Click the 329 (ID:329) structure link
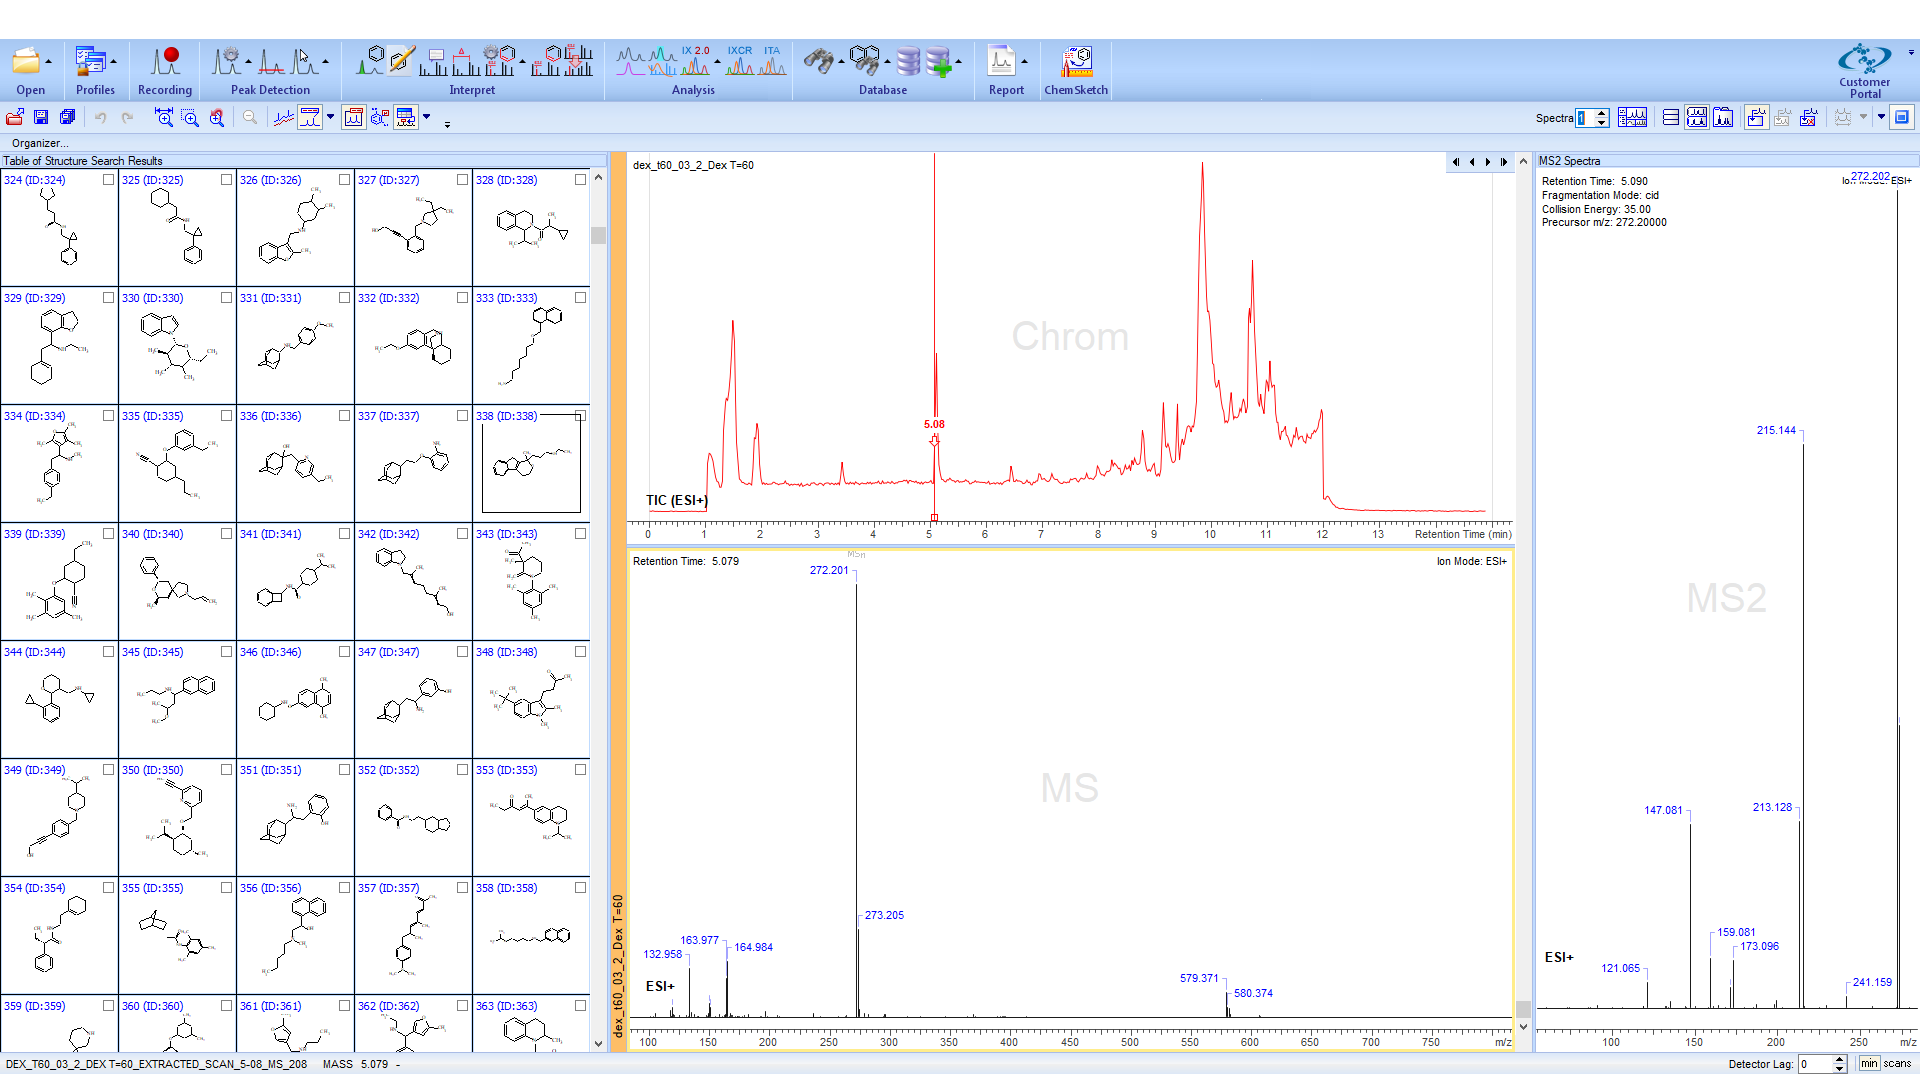This screenshot has width=1920, height=1080. 35,298
